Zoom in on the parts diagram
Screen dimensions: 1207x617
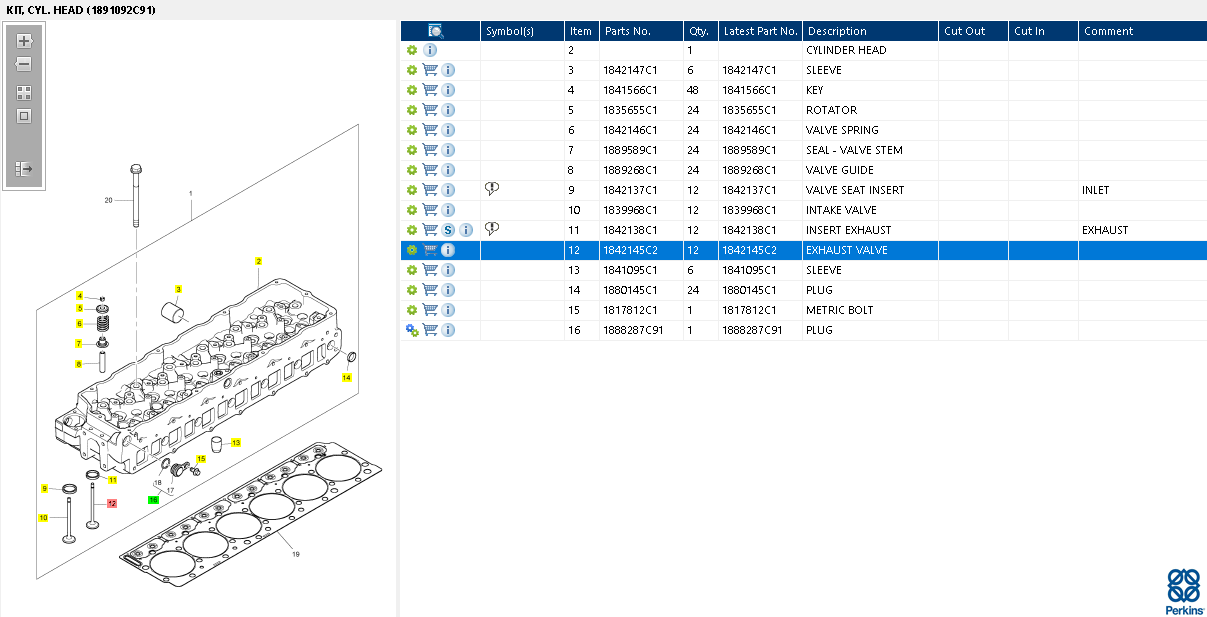point(24,41)
